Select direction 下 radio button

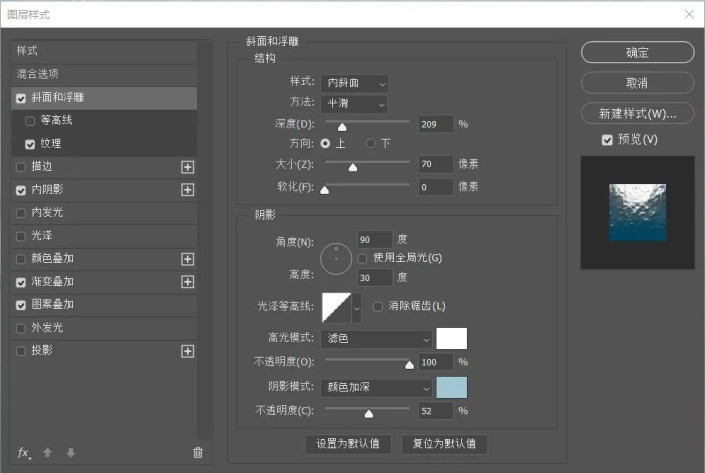[370, 143]
